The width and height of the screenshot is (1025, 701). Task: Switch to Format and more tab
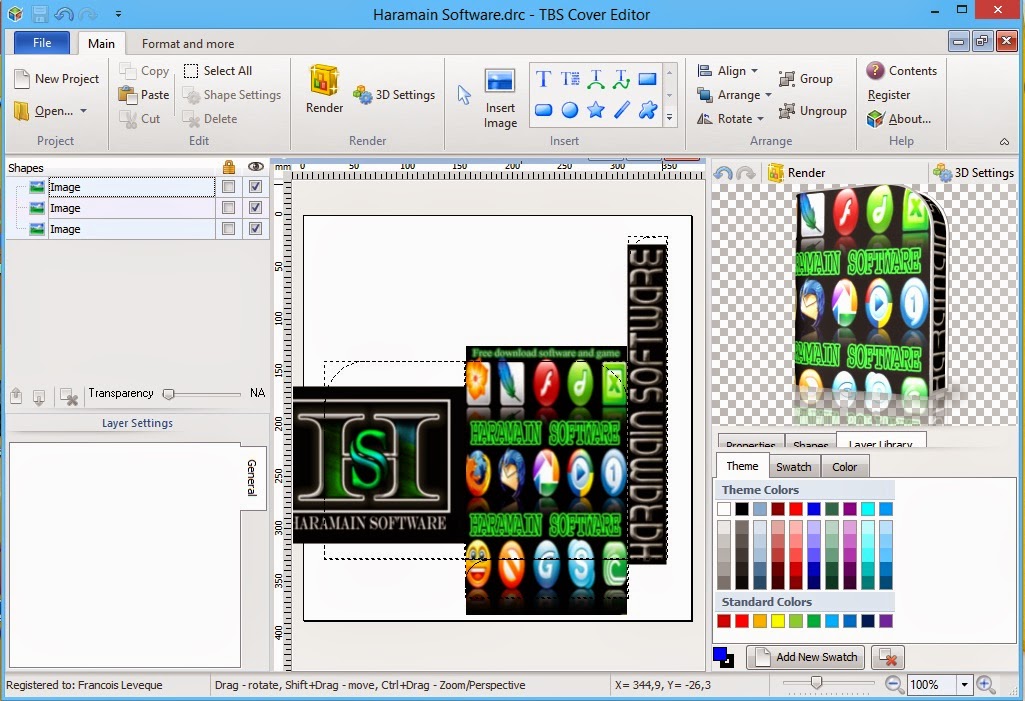(x=188, y=44)
